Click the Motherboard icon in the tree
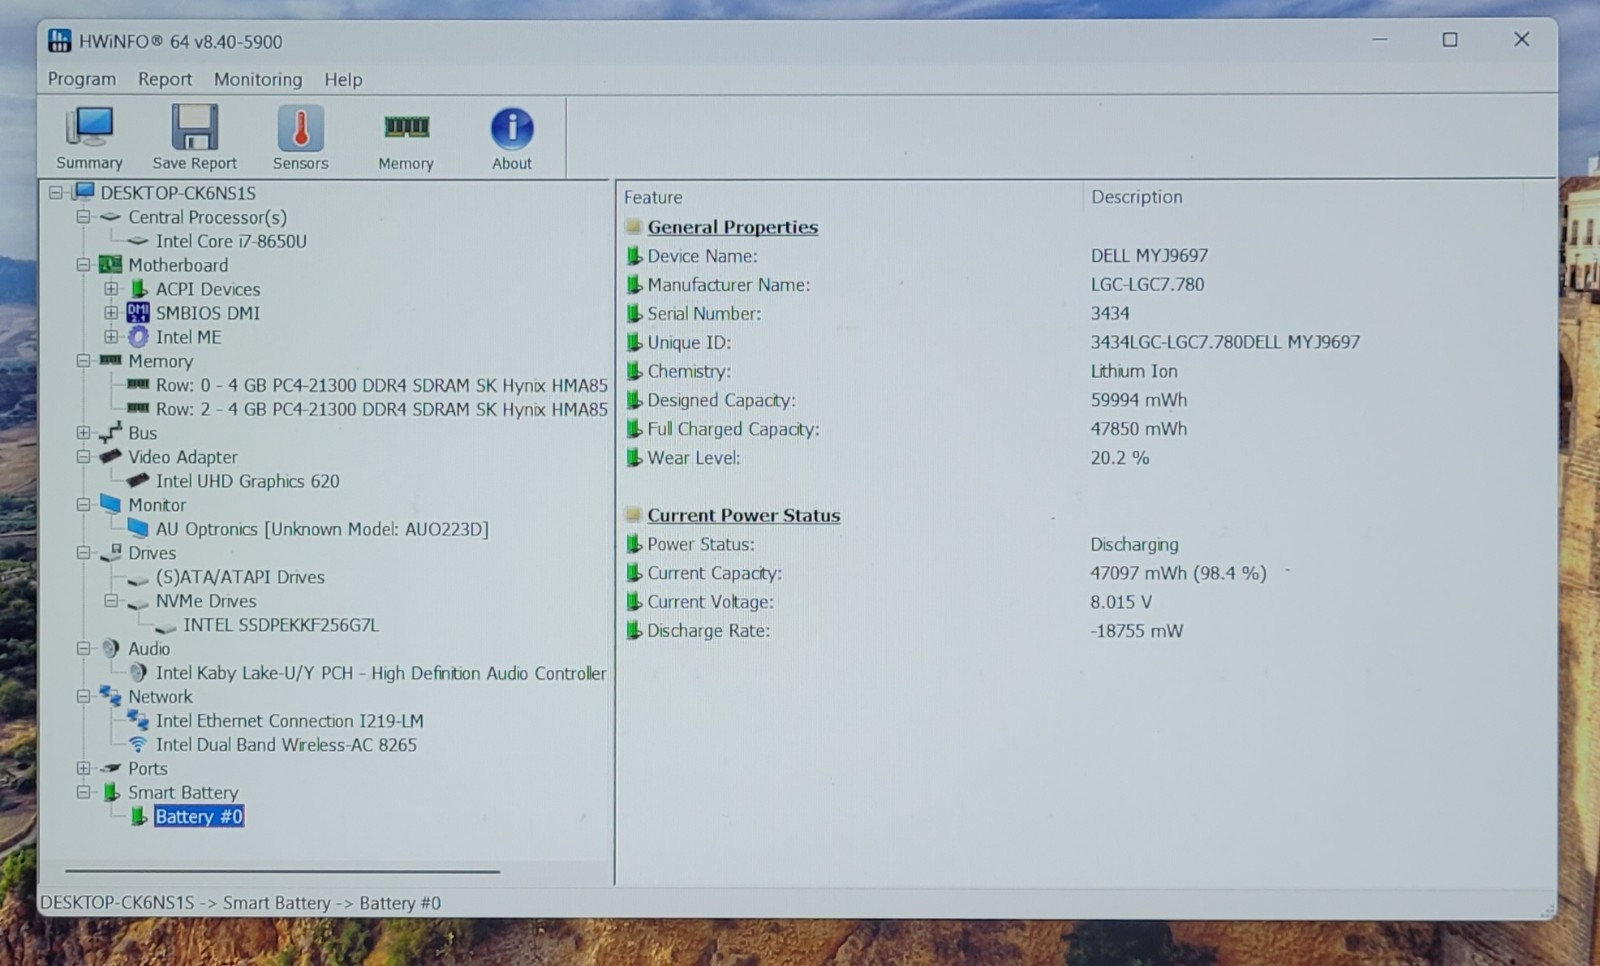Screen dimensions: 1600x966 tap(110, 265)
